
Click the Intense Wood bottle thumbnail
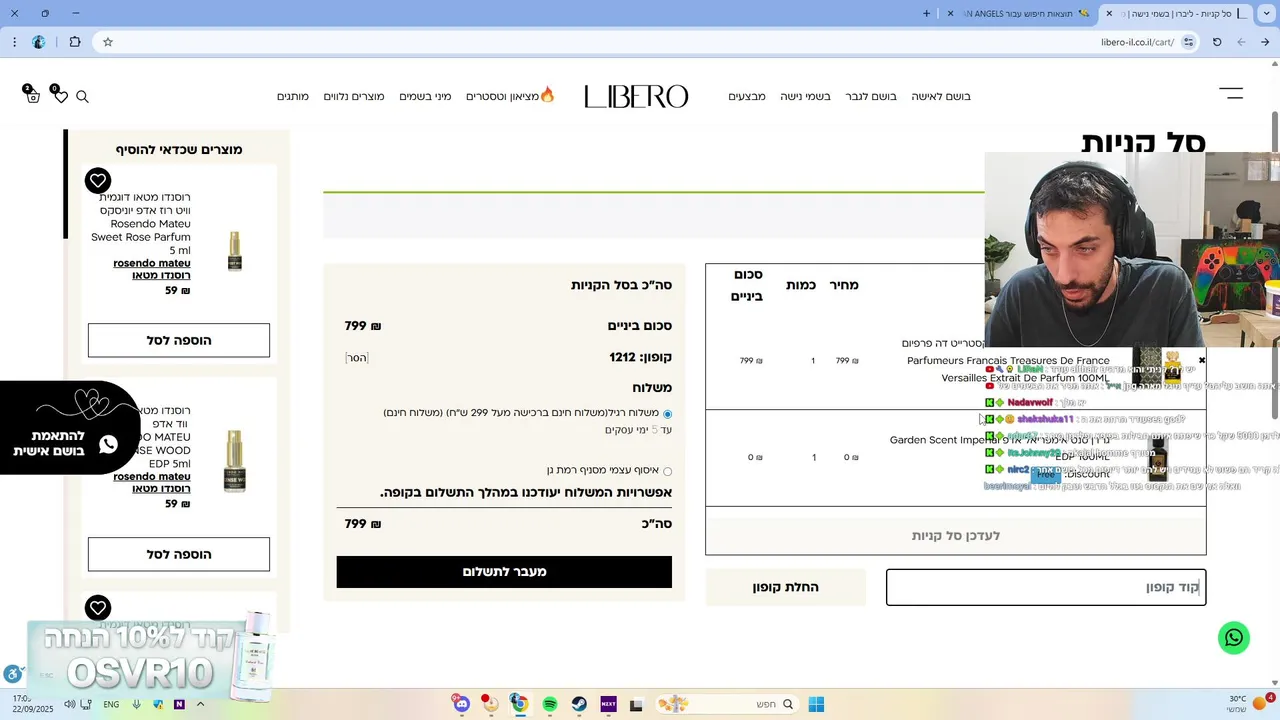click(234, 462)
